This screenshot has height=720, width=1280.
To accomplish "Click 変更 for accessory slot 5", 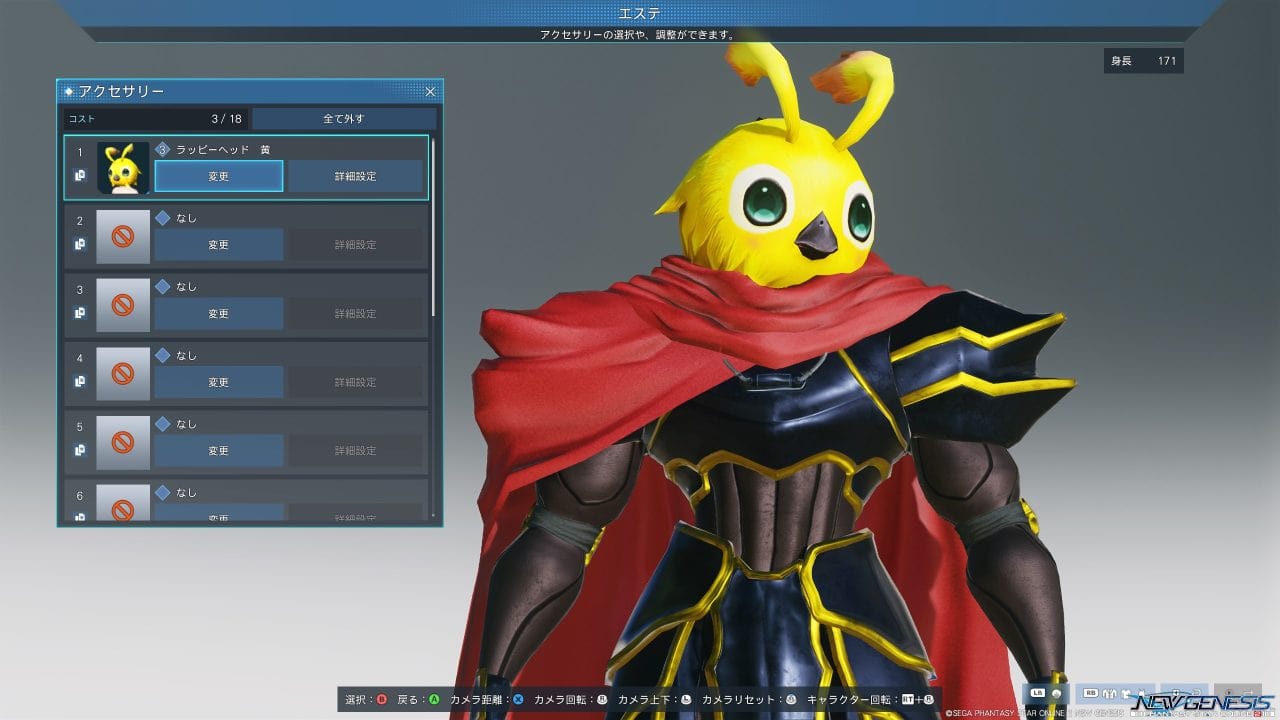I will [x=219, y=450].
